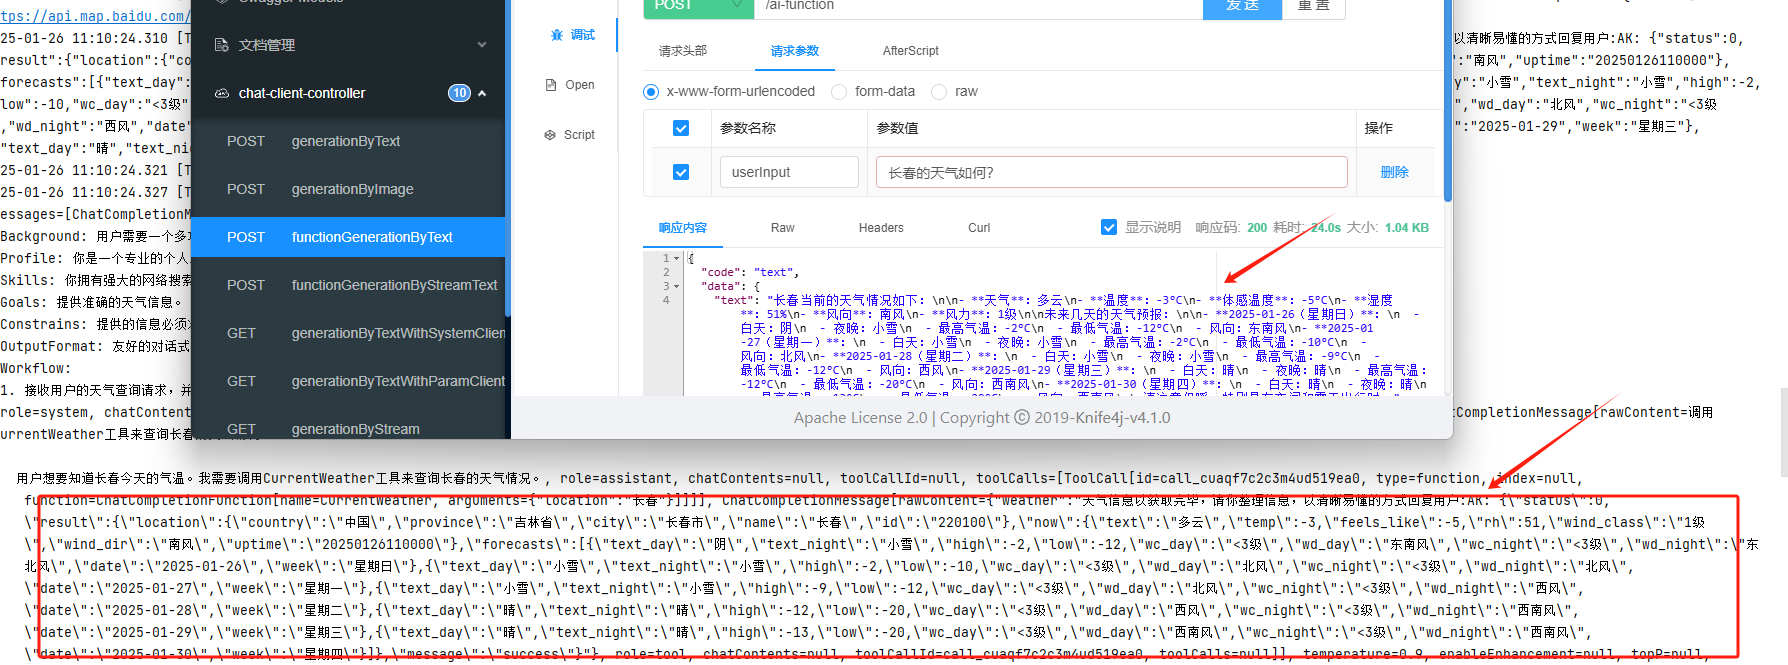Click the Open file icon
Screen dimensions: 1788x665
(551, 85)
